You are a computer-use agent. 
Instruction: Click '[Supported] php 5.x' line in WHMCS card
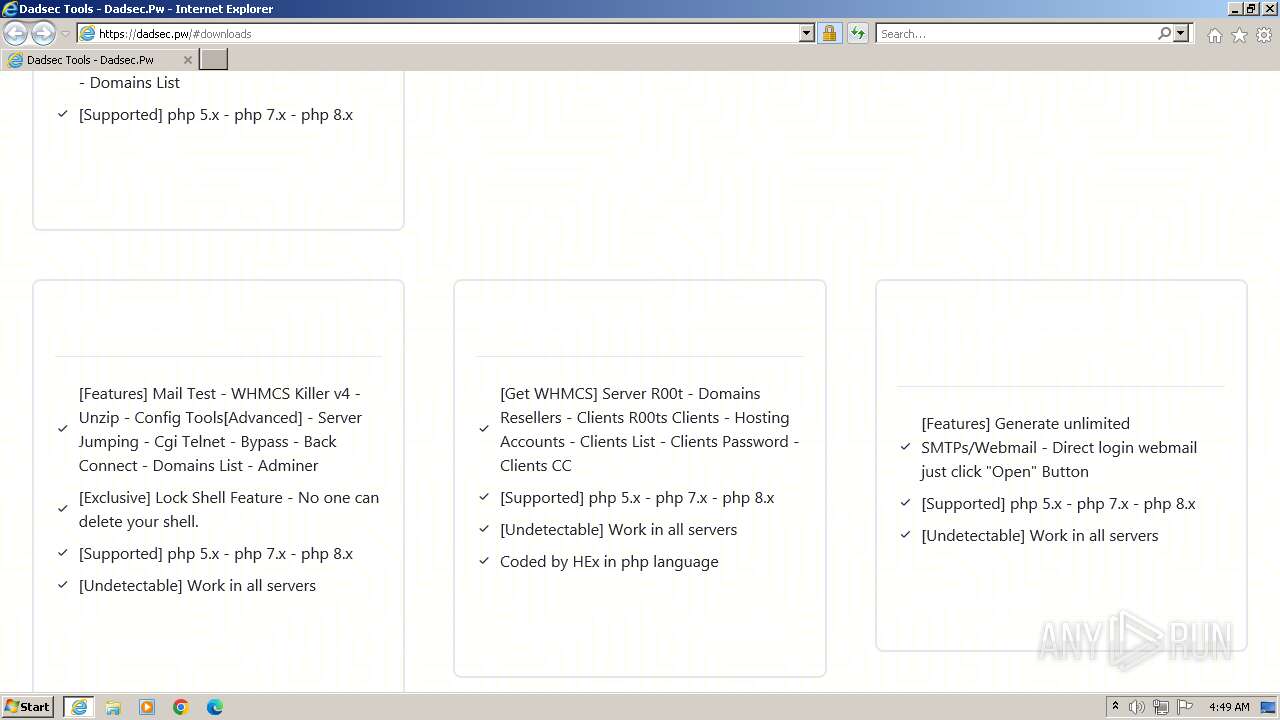click(x=637, y=497)
